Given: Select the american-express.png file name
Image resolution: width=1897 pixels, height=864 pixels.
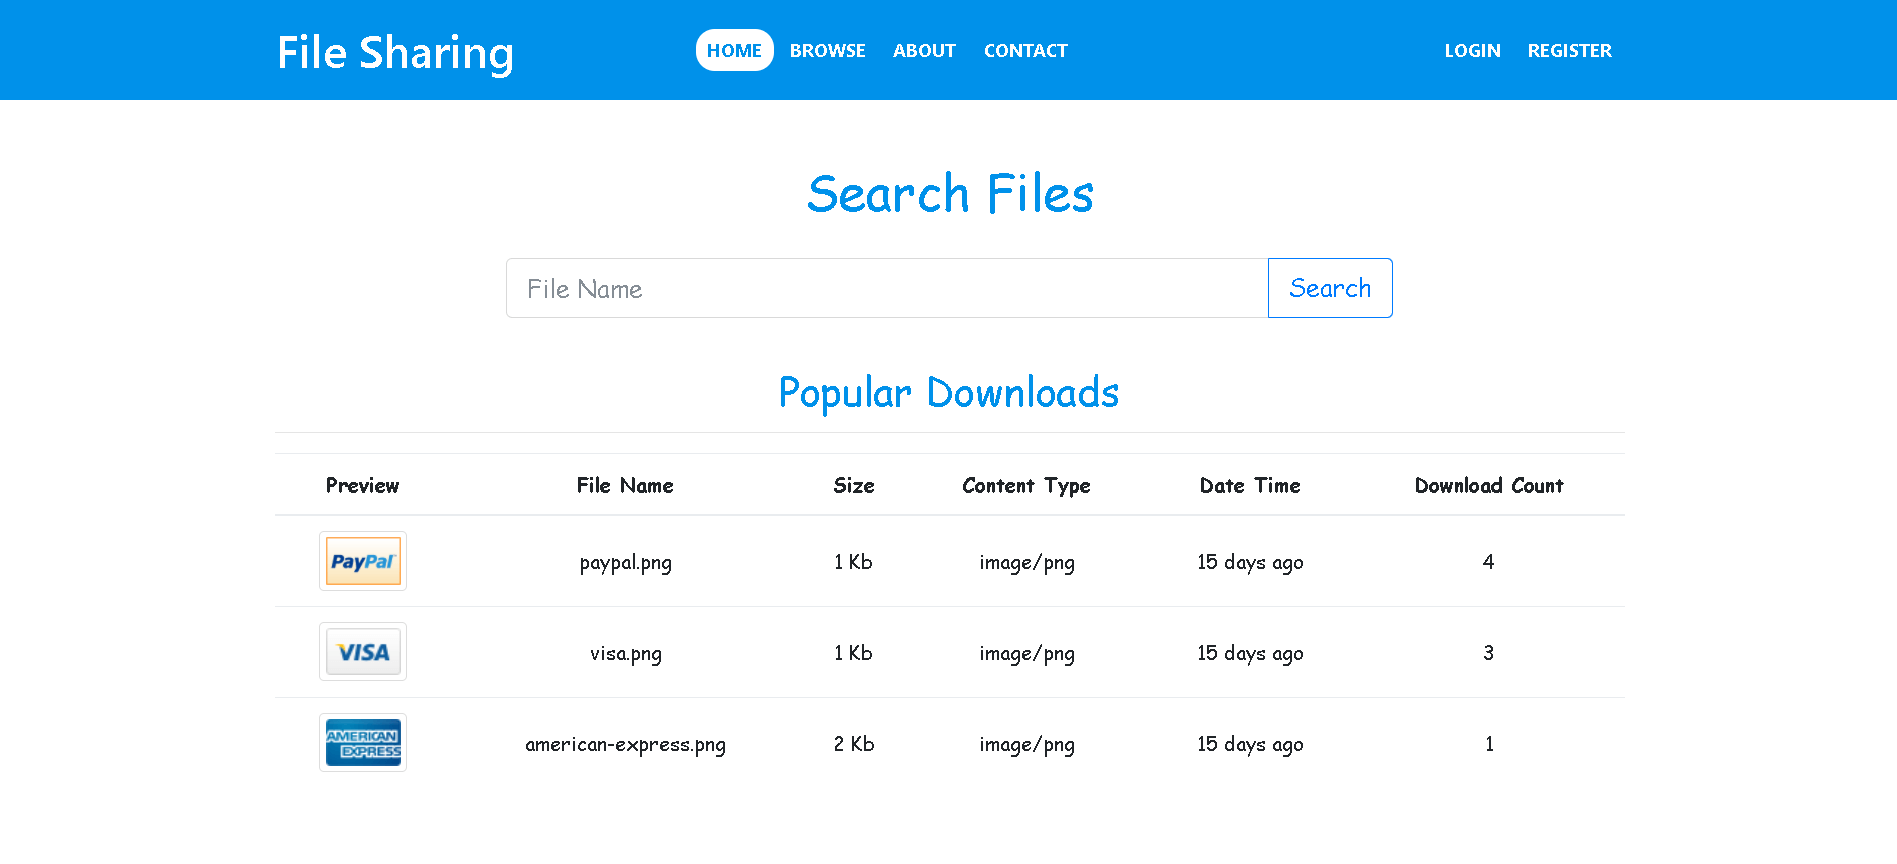Looking at the screenshot, I should [x=626, y=744].
